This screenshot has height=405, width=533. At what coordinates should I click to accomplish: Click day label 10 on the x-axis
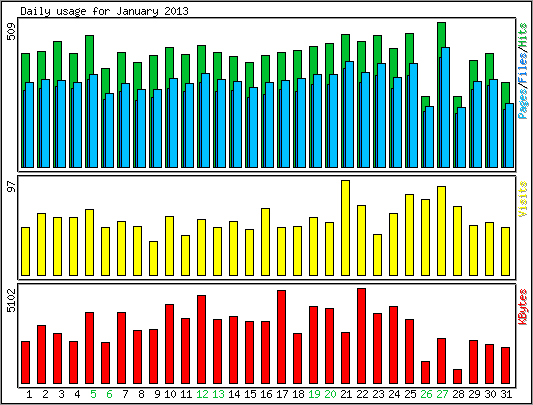pos(170,394)
